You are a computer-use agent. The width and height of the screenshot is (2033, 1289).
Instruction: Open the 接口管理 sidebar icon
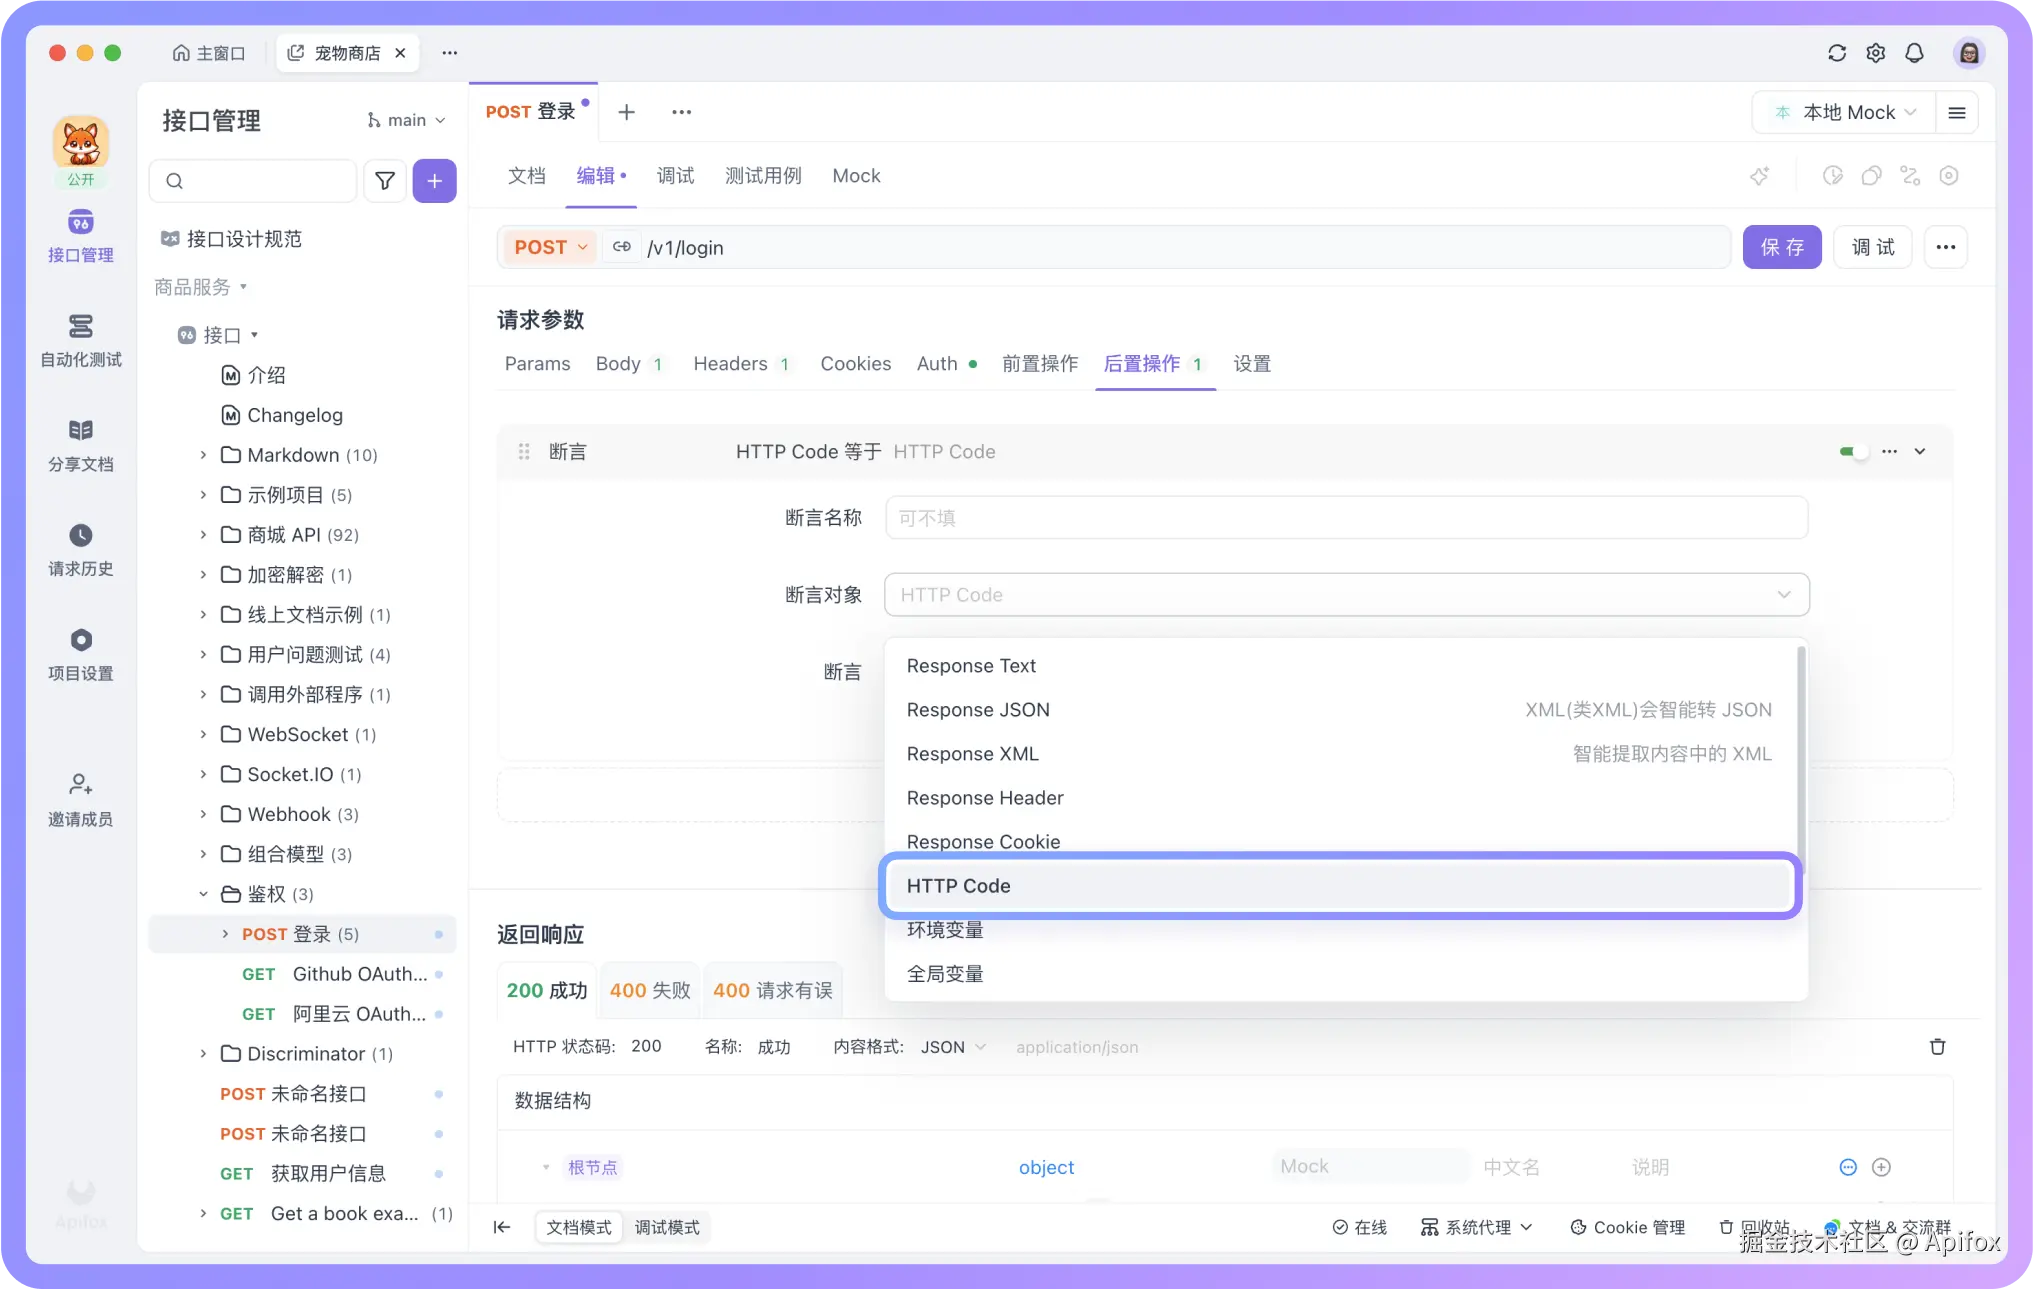point(80,237)
